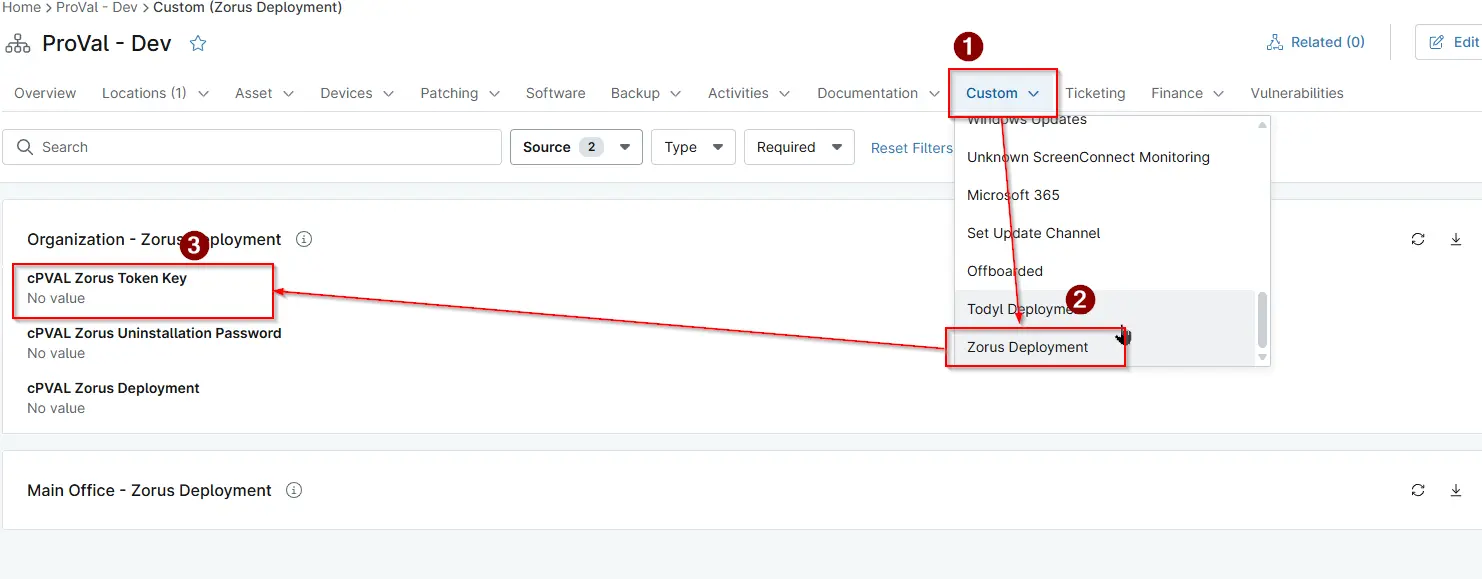Click the cPVAL Zorus Uninstallation Password field
The image size is (1482, 579).
tap(154, 343)
